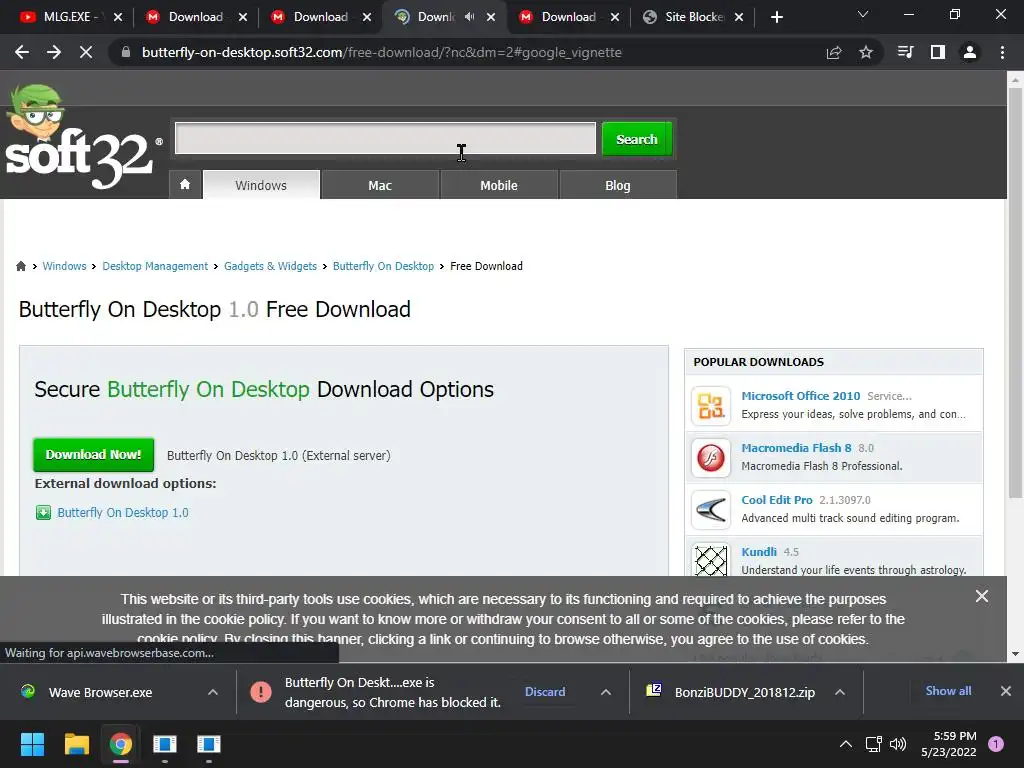Click the Kundli icon
1024x768 pixels.
tap(711, 560)
